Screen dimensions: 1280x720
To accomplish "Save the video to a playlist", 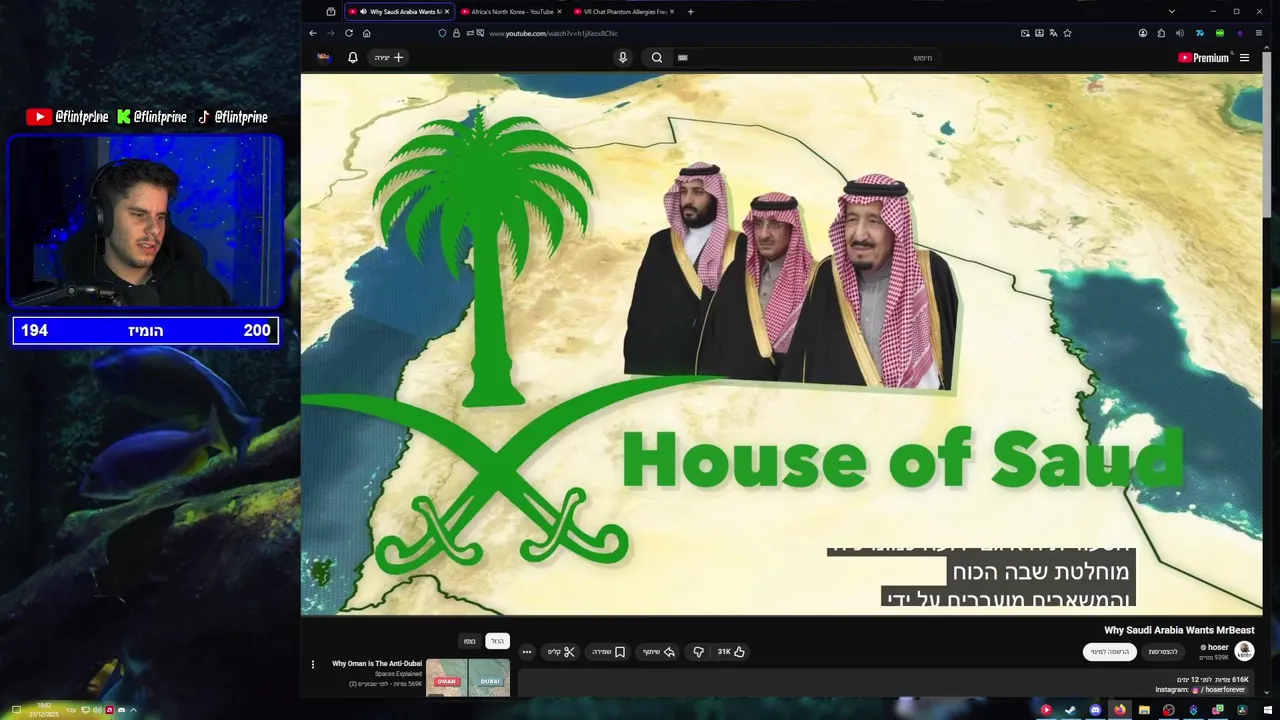I will [608, 652].
